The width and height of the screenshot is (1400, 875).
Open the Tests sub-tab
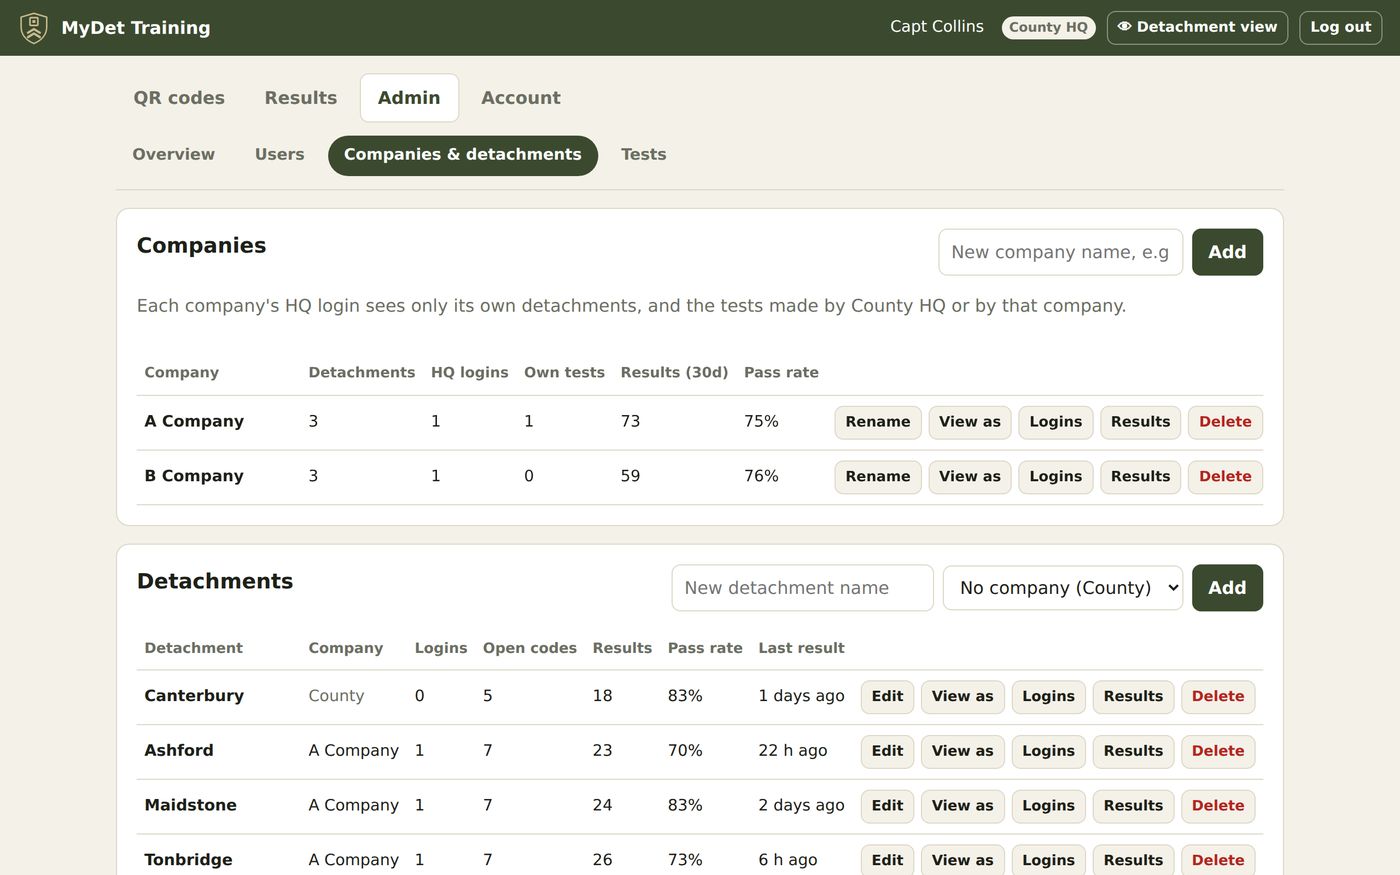pos(644,155)
